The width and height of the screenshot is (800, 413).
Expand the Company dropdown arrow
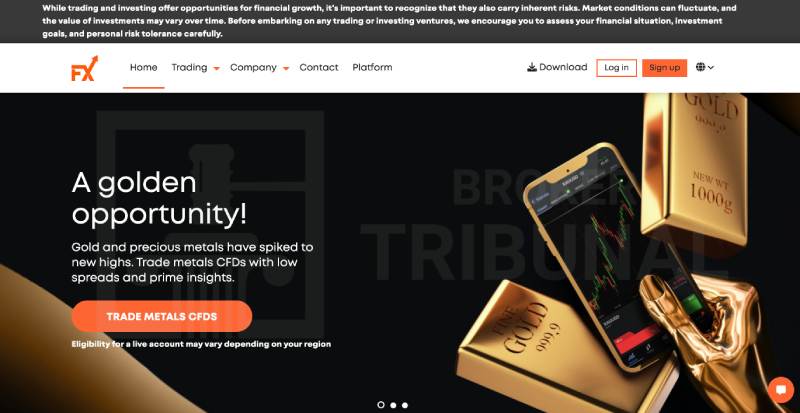[x=286, y=68]
